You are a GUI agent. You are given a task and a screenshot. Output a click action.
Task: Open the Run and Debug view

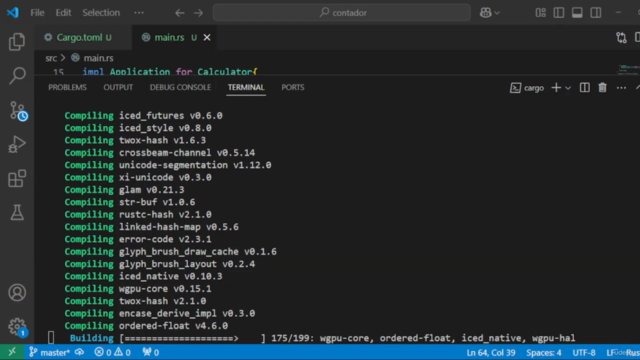pos(17,144)
